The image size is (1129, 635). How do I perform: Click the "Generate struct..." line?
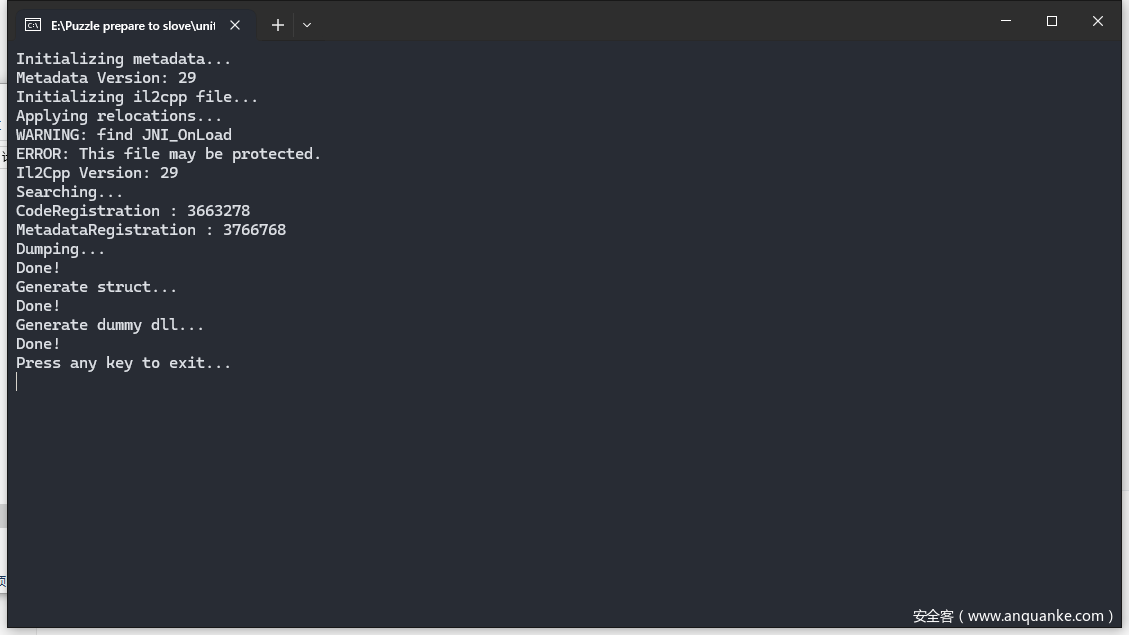[96, 287]
